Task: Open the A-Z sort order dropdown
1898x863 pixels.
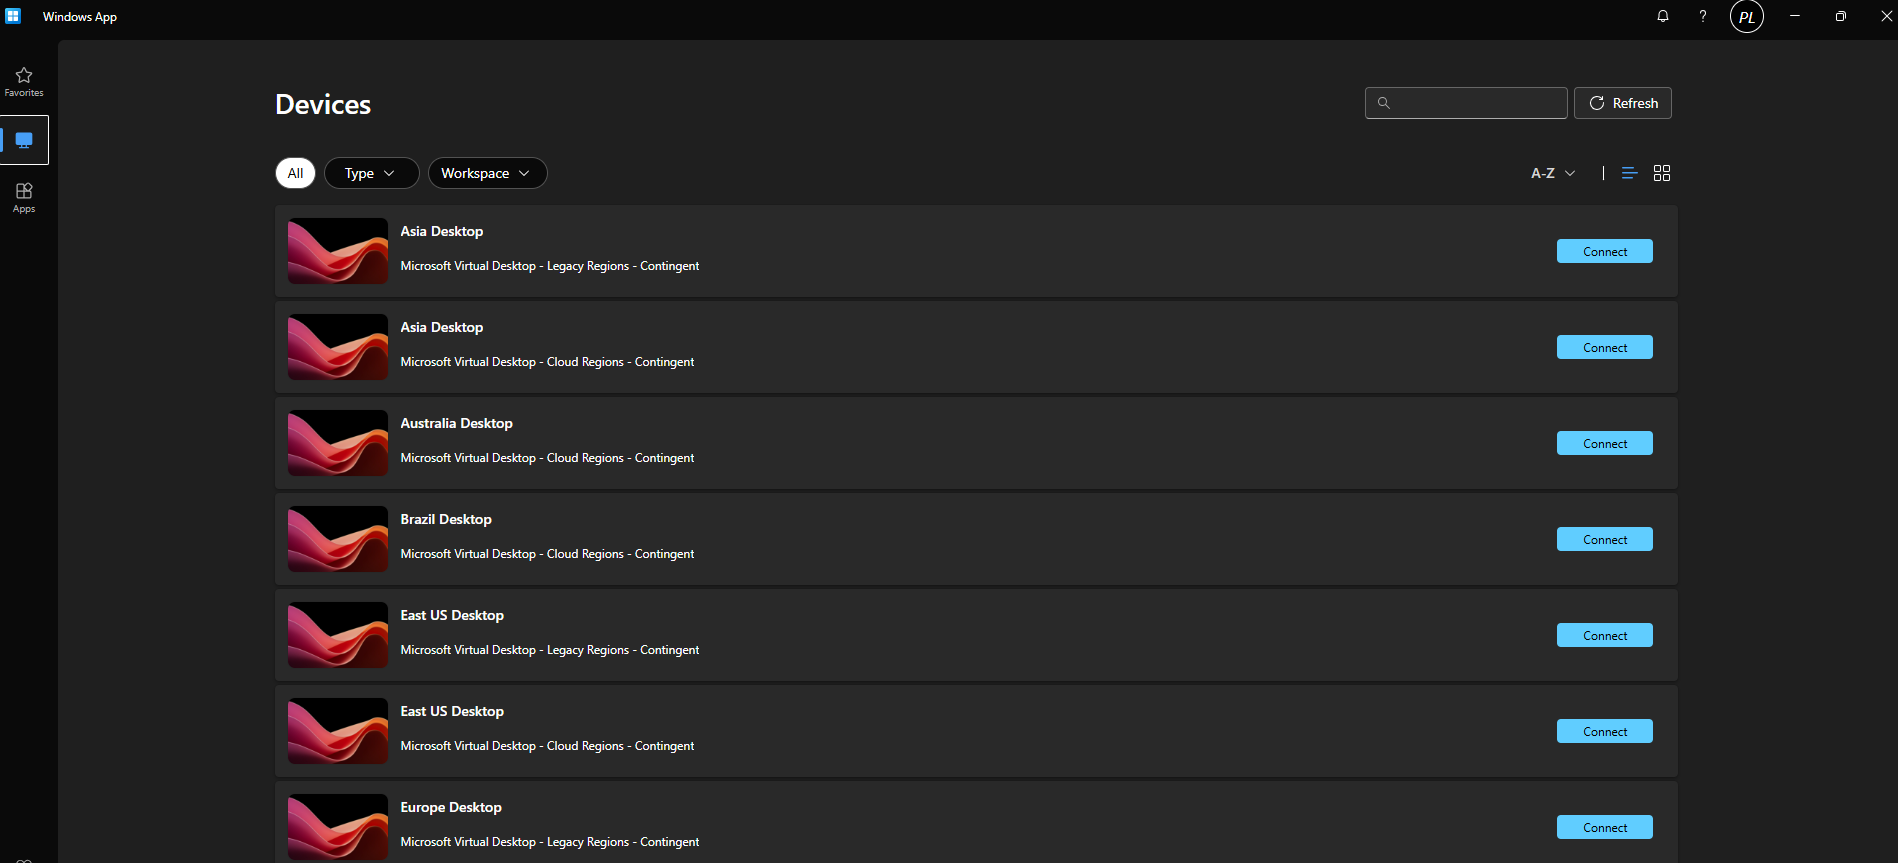Action: coord(1553,173)
